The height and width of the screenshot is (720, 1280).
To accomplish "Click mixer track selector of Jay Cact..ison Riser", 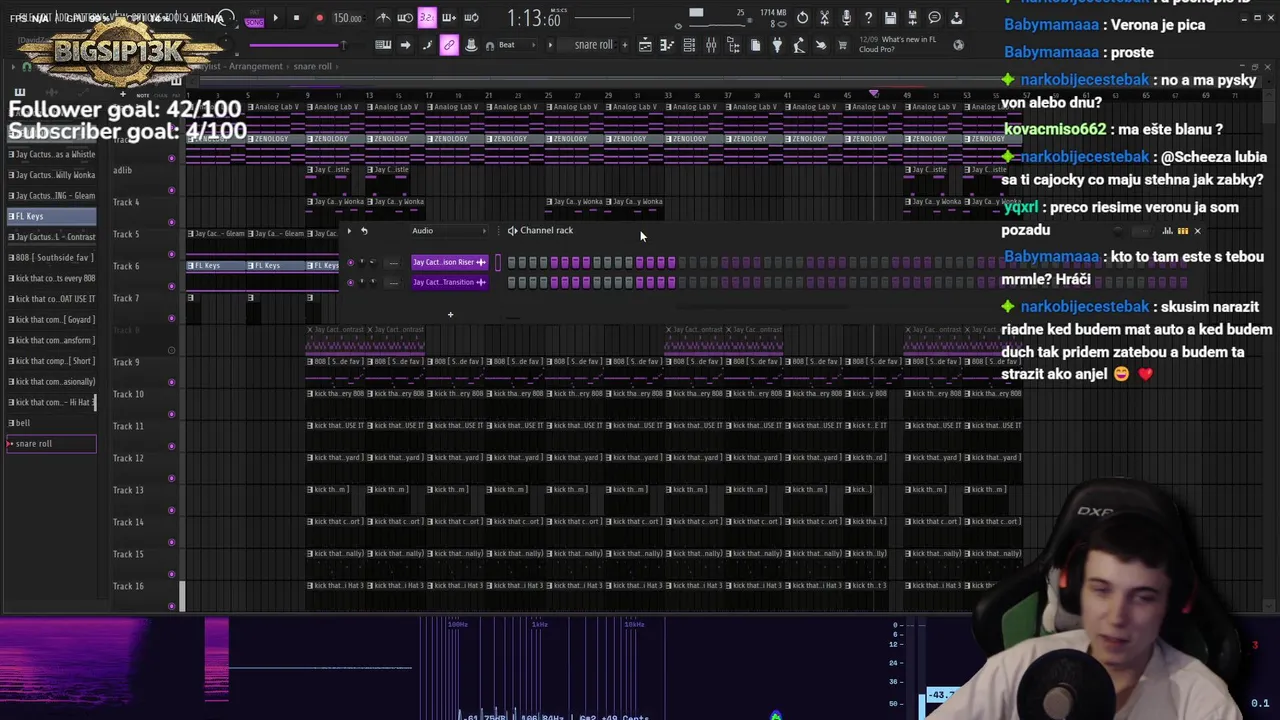I will pos(393,262).
